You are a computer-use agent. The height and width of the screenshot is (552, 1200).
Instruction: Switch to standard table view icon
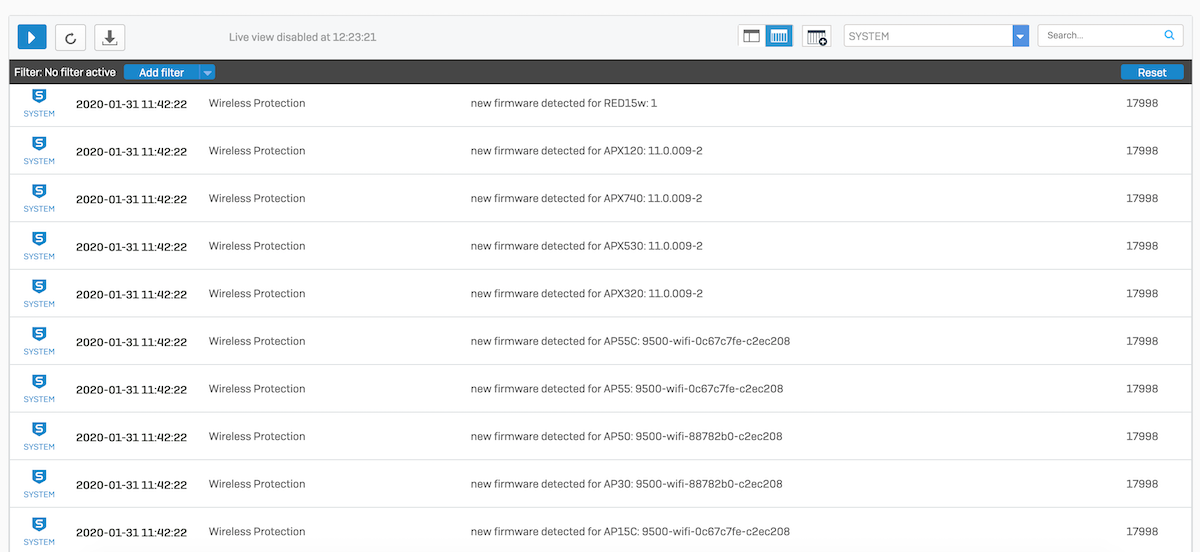pyautogui.click(x=751, y=36)
